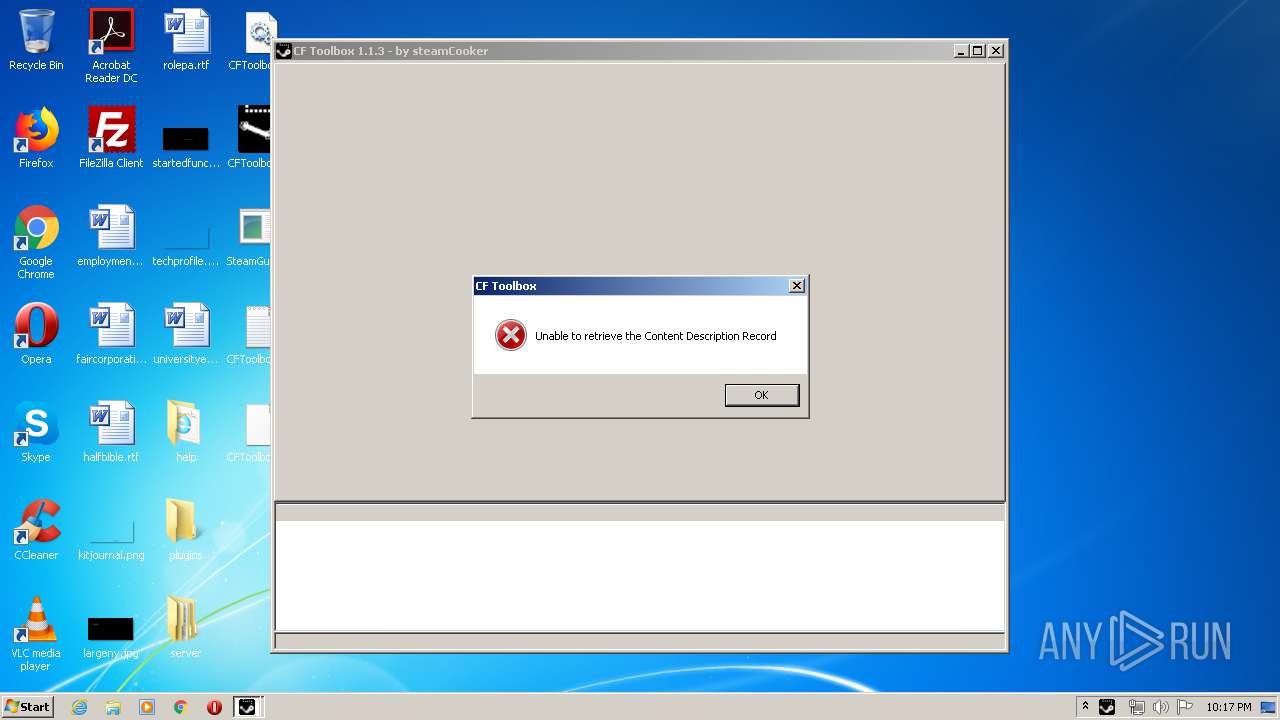
Task: Open Opera from the taskbar
Action: click(x=214, y=707)
